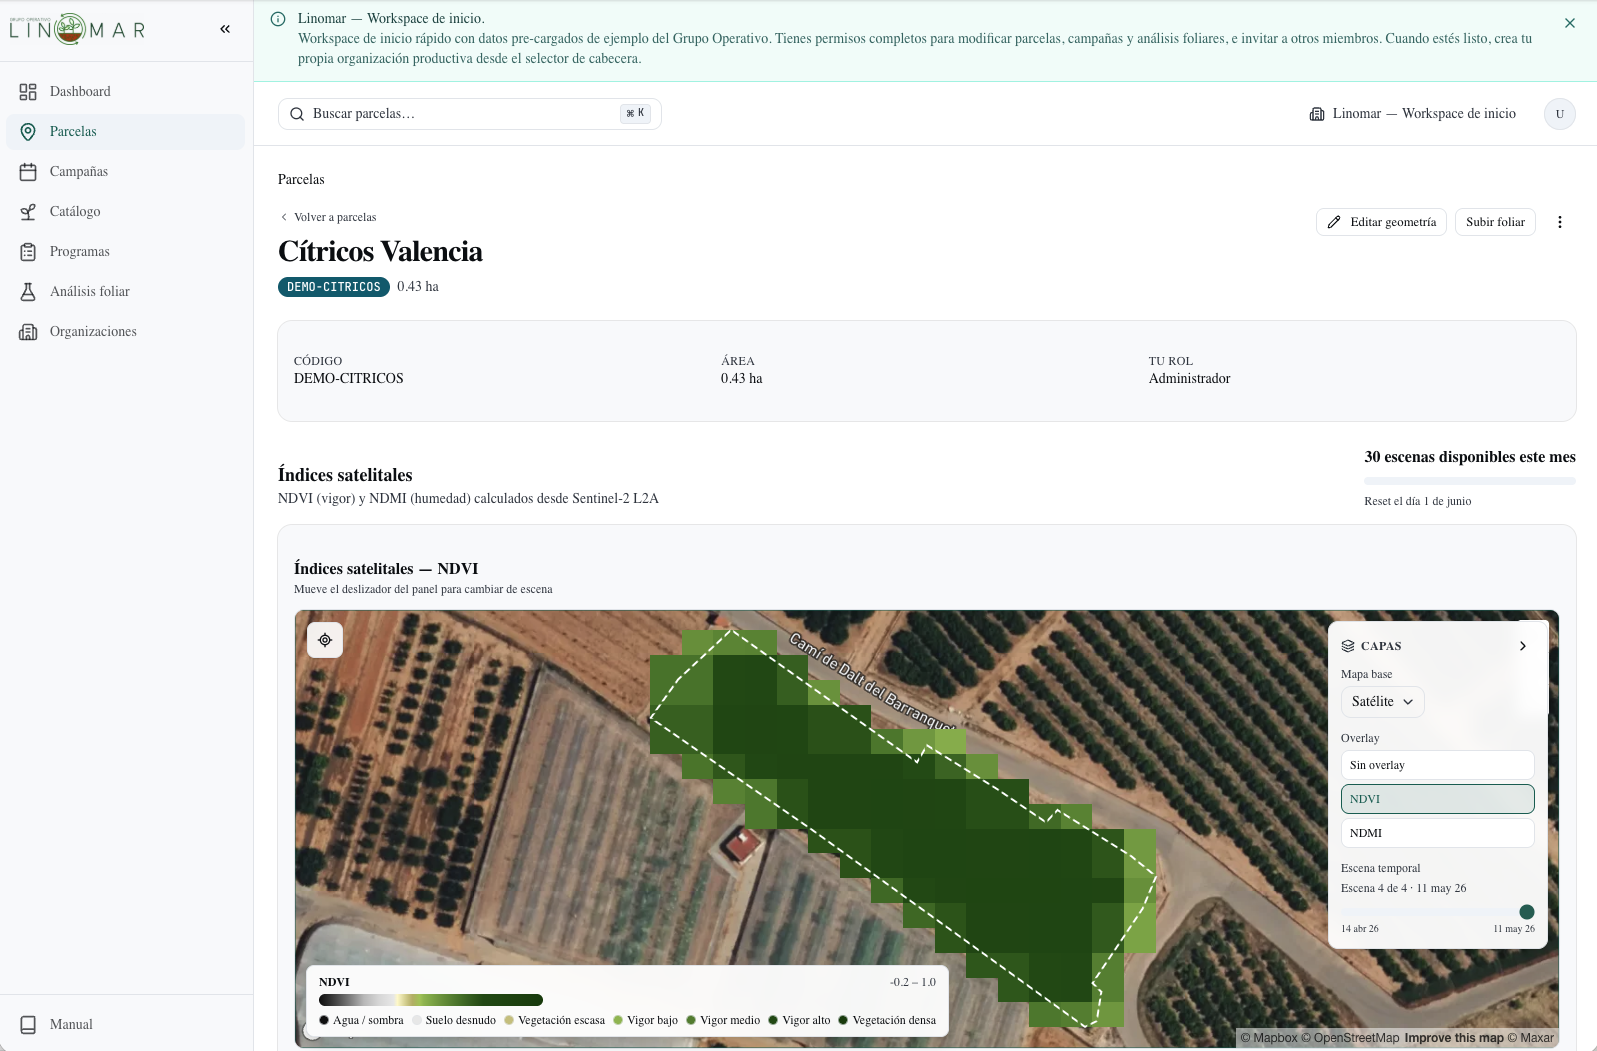The width and height of the screenshot is (1597, 1051).
Task: Click the 14 abr 26 slider start label
Action: click(1359, 929)
